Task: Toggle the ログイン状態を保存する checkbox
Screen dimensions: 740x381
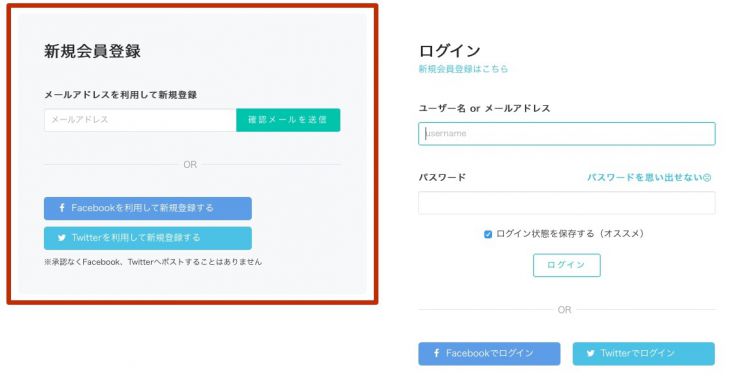Action: 488,234
